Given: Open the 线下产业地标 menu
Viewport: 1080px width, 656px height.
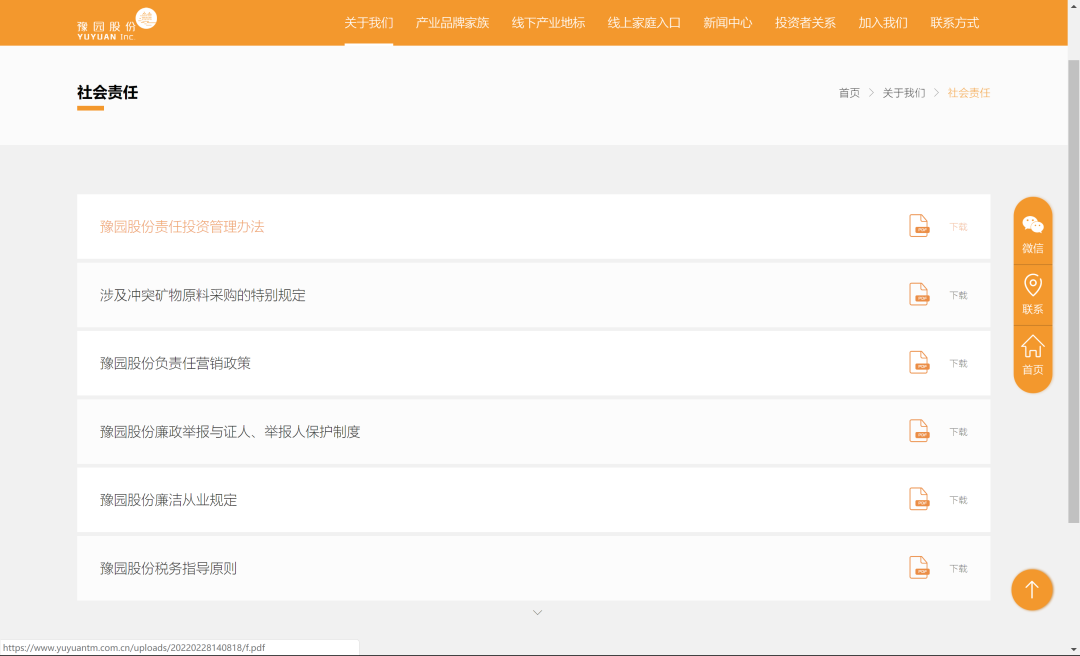Looking at the screenshot, I should 548,23.
